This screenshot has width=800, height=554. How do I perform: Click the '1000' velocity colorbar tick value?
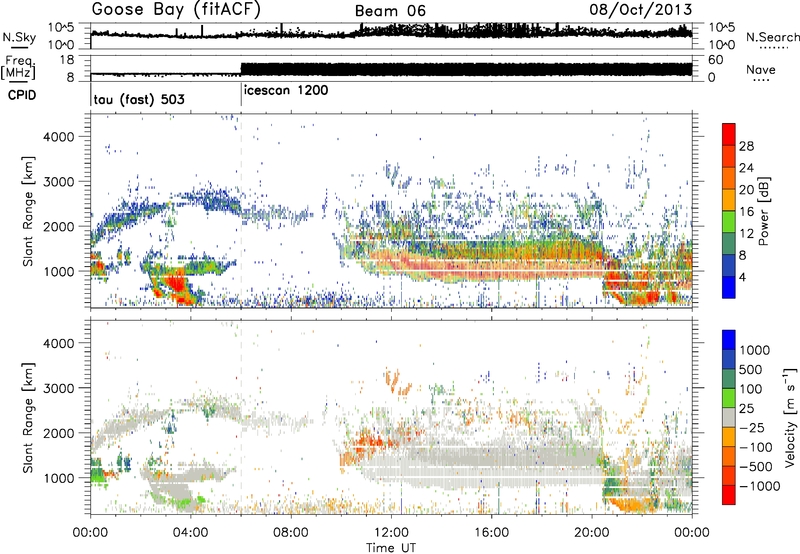tap(755, 350)
